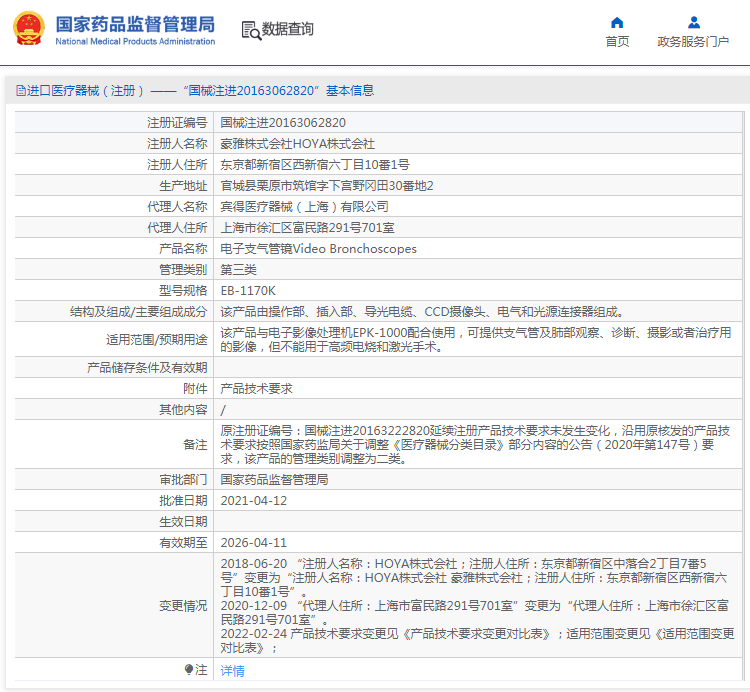
Task: Click the 生效日期 row label
Action: pos(183,522)
